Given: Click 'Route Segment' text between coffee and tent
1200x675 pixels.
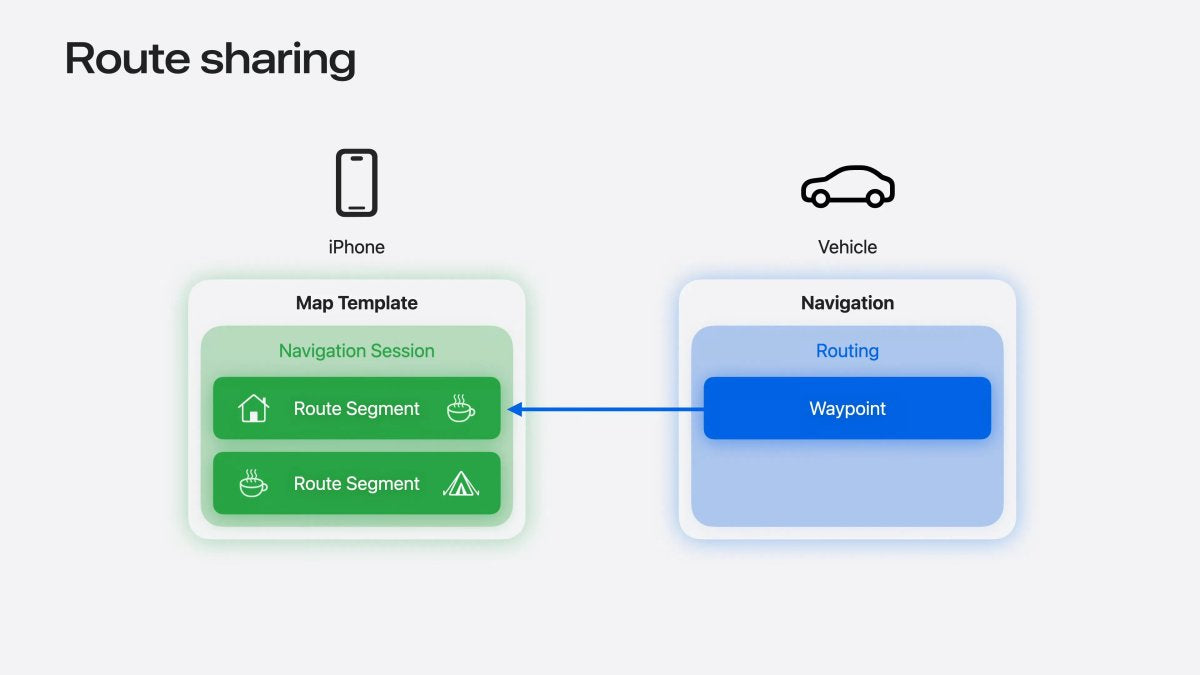Looking at the screenshot, I should 357,484.
